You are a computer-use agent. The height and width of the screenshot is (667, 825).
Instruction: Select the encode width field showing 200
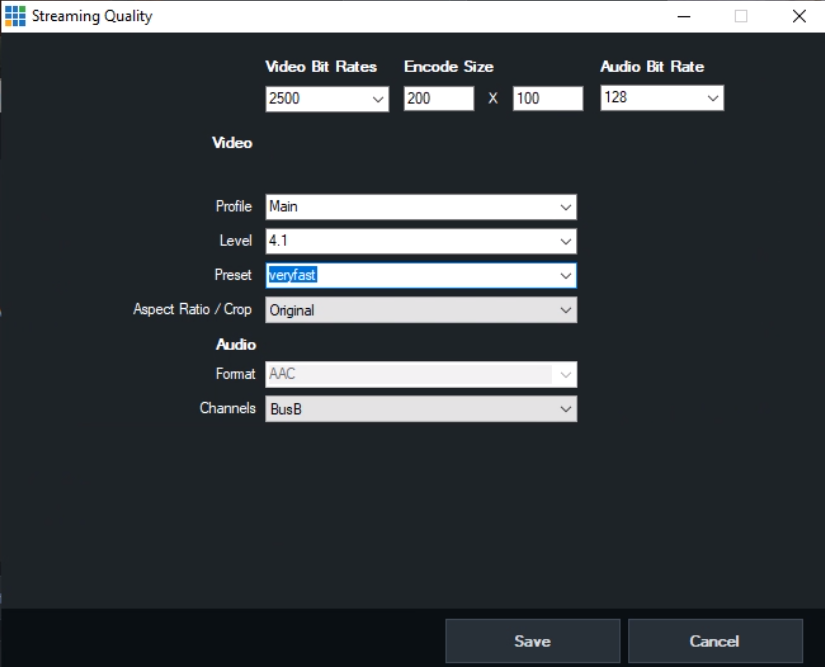[438, 98]
